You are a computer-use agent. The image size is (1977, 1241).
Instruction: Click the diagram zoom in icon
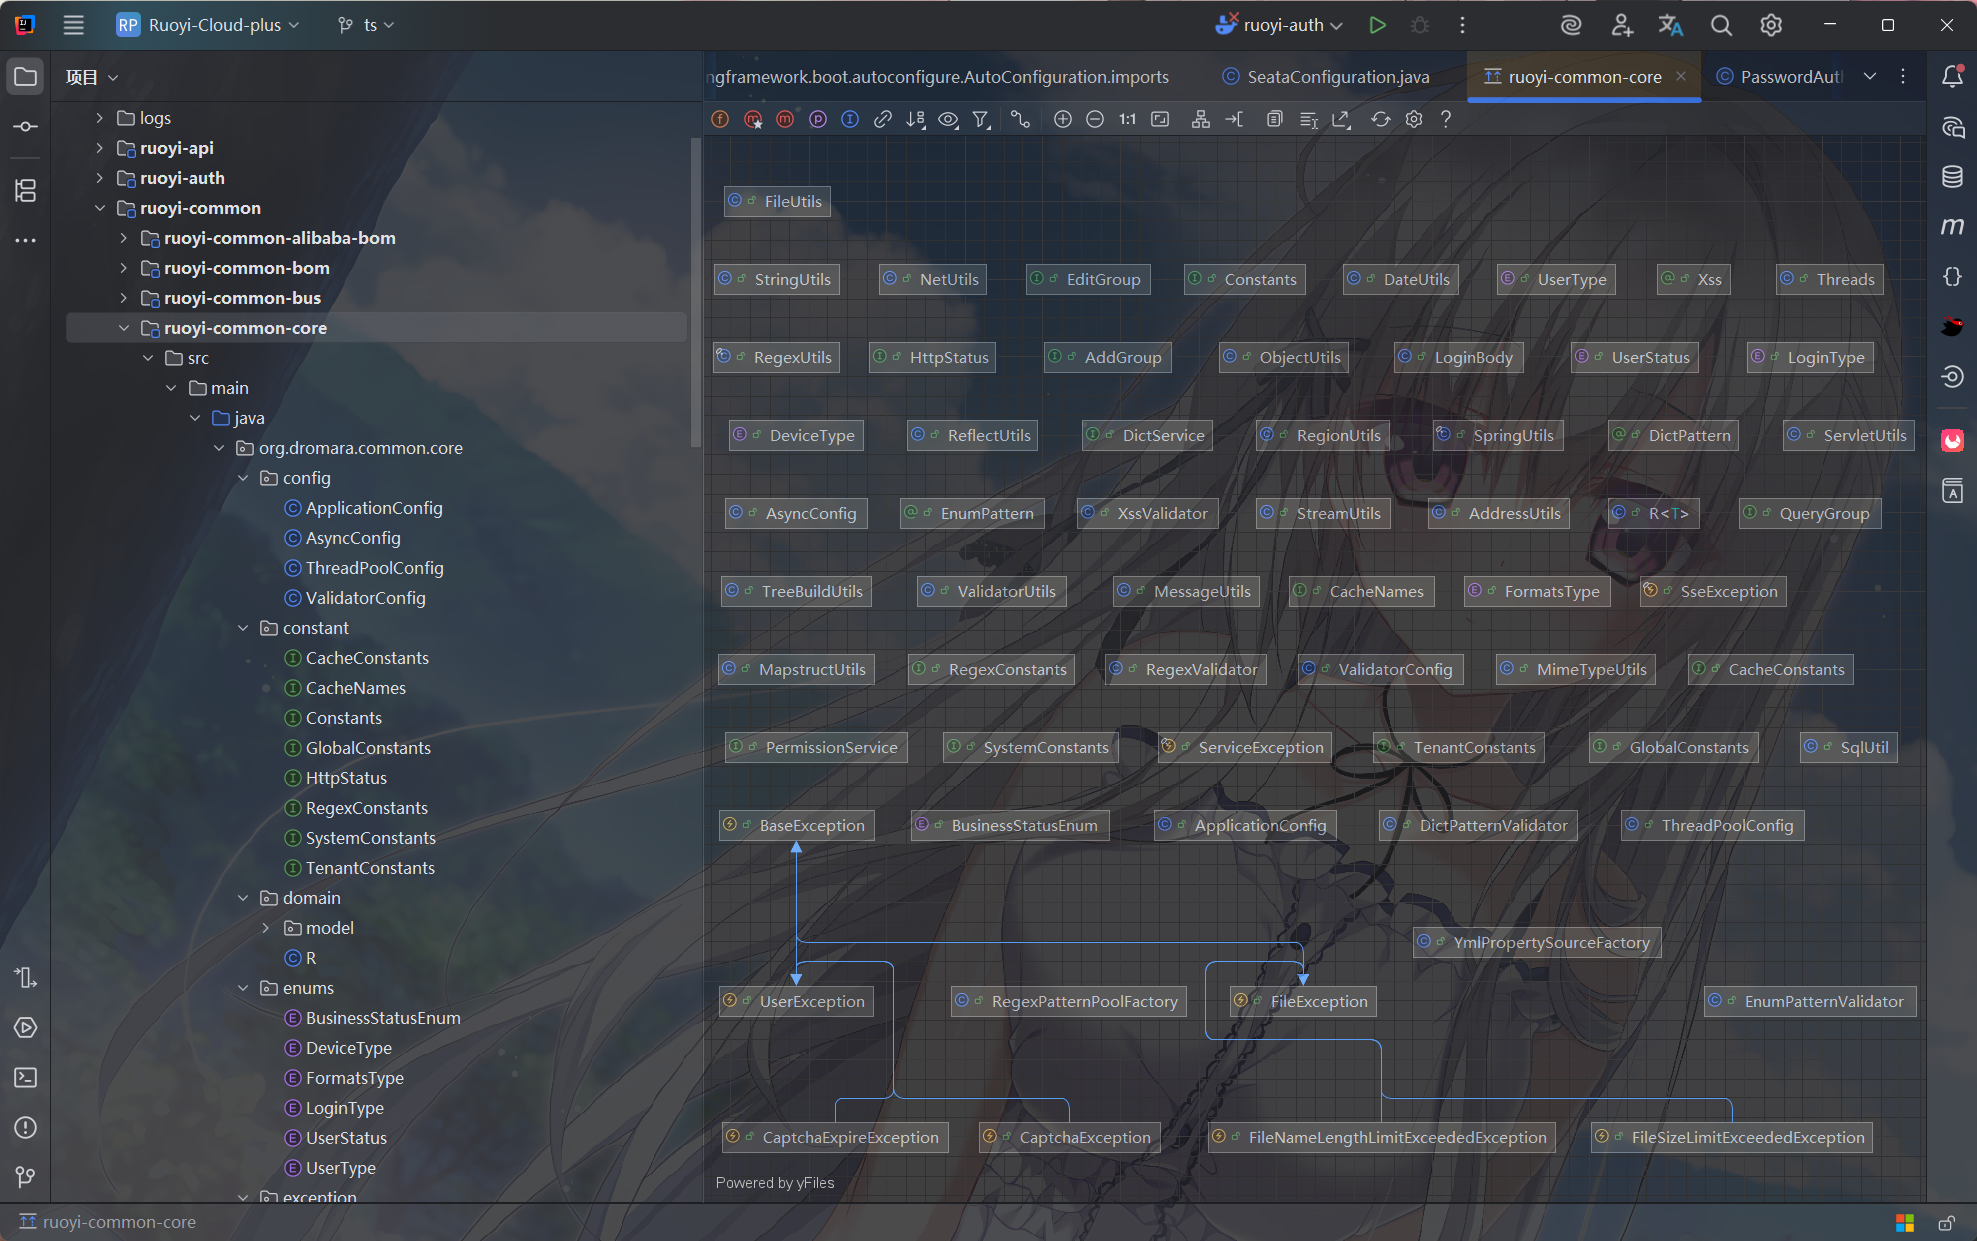pos(1063,119)
